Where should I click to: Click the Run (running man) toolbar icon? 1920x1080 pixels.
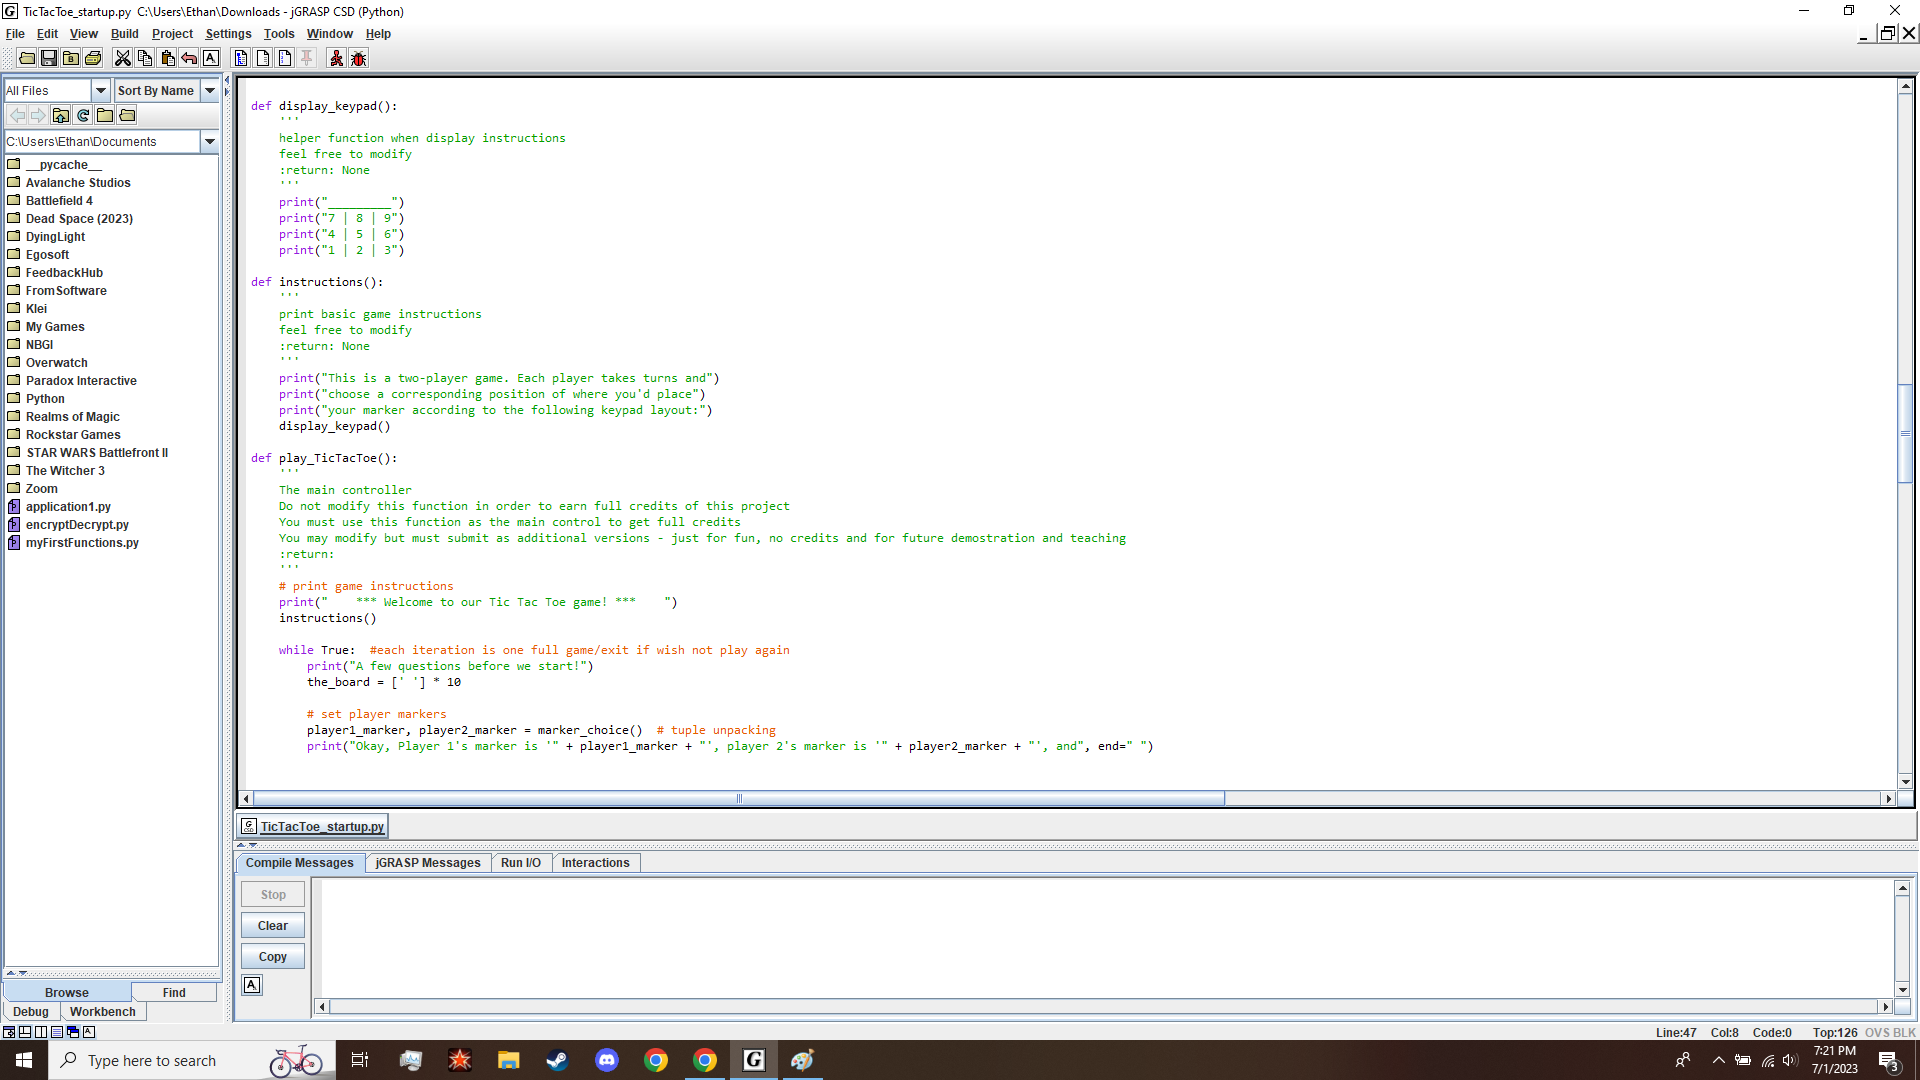336,59
